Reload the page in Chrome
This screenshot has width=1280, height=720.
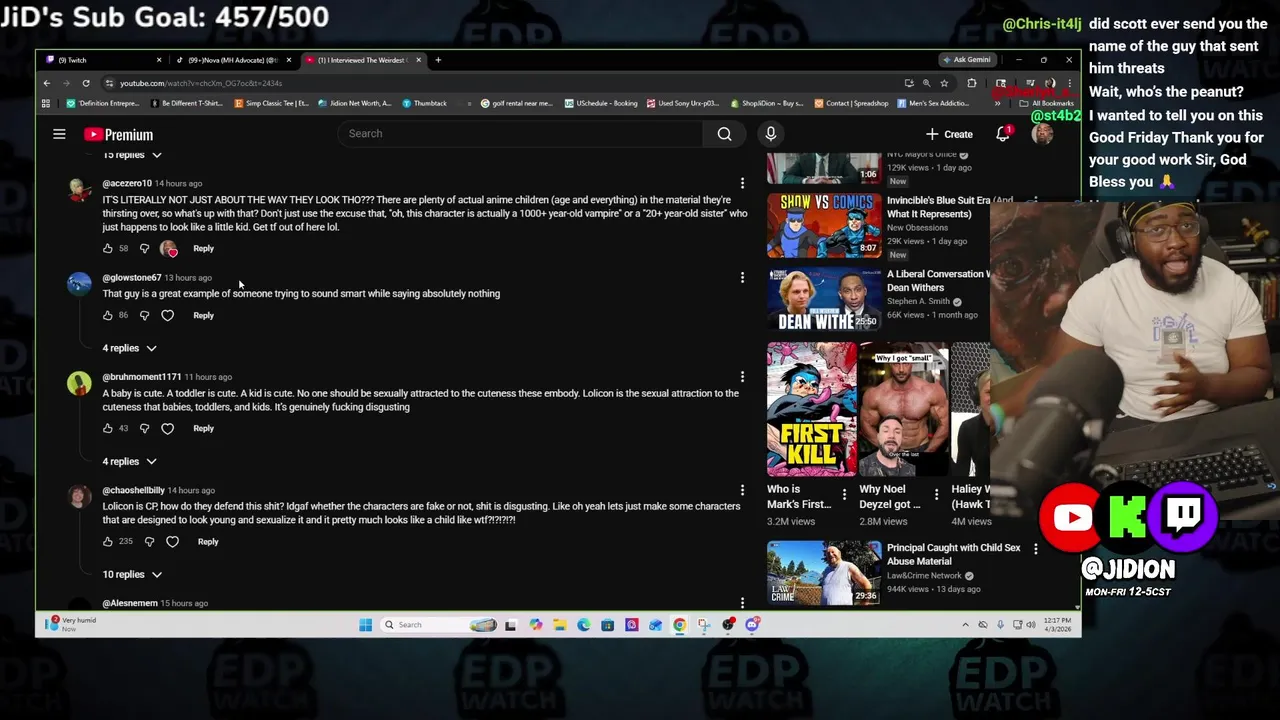click(x=86, y=83)
